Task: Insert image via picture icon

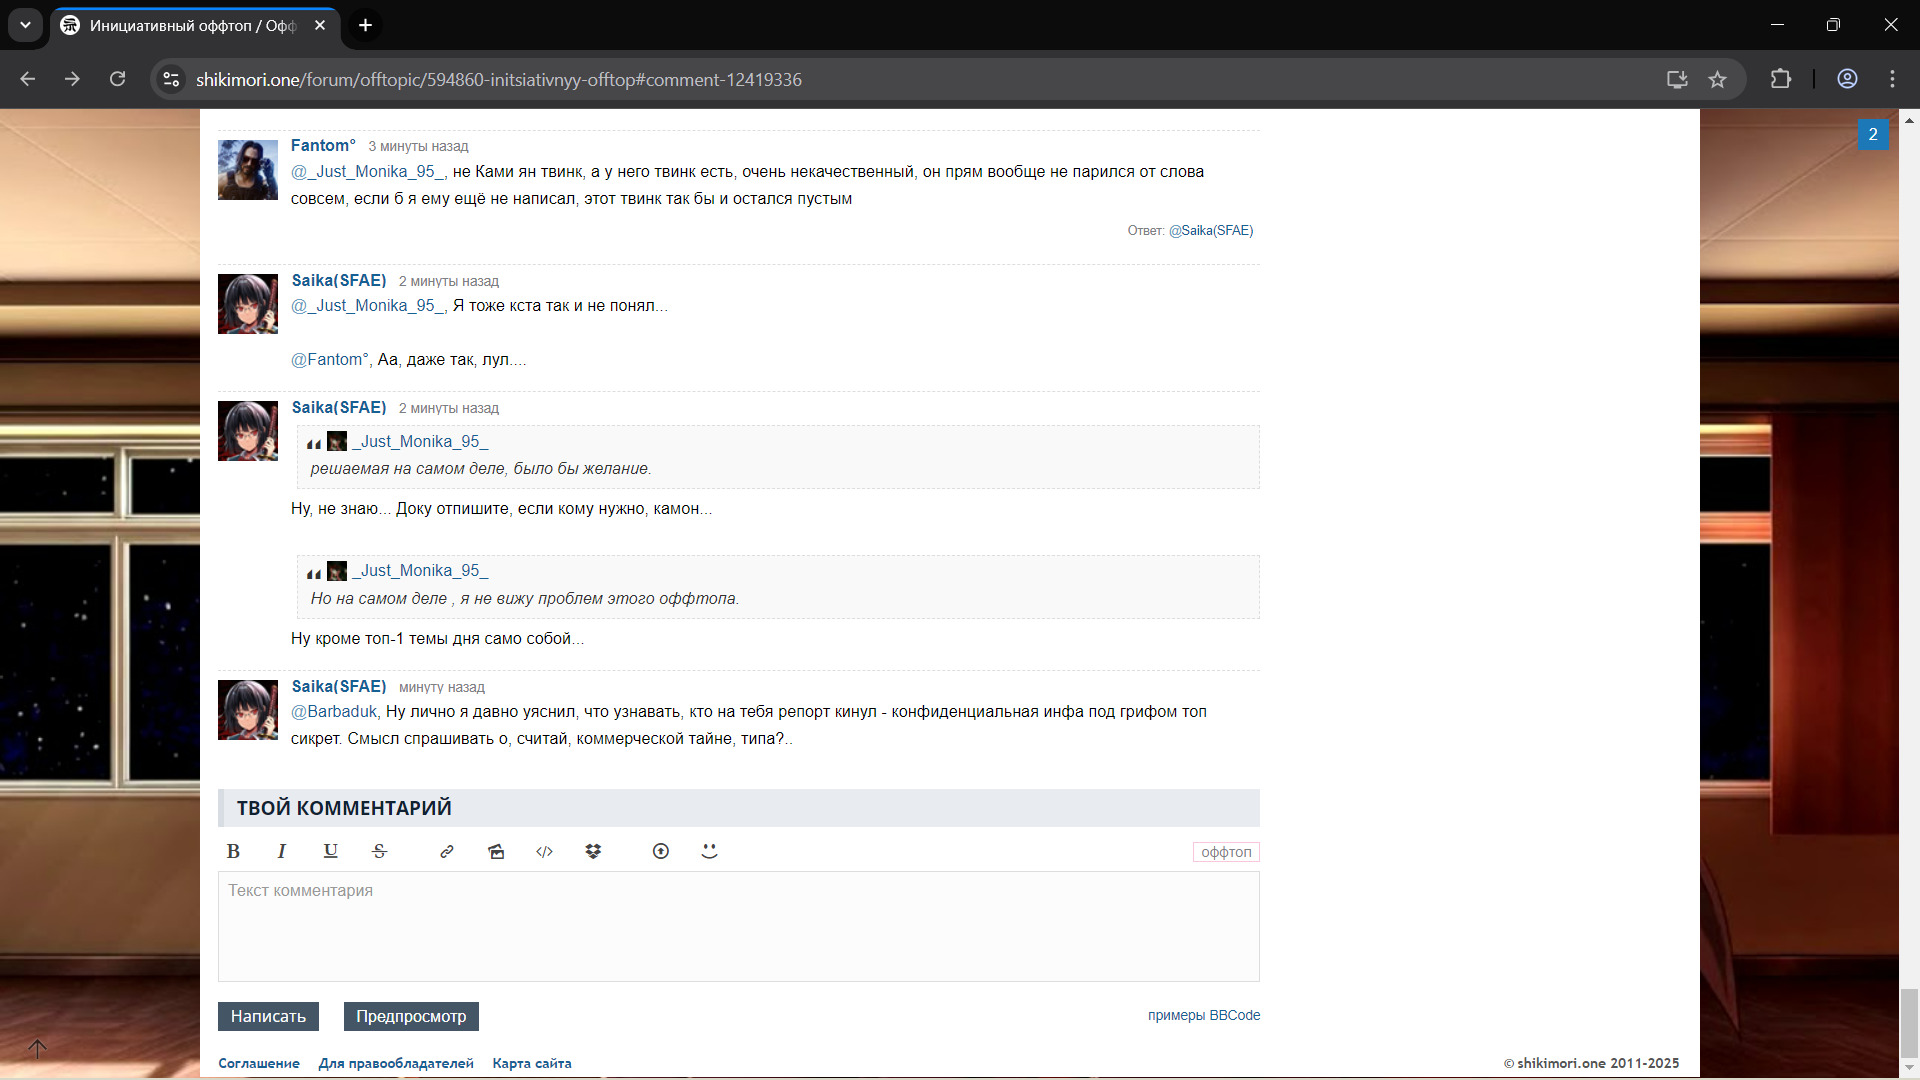Action: (x=496, y=851)
